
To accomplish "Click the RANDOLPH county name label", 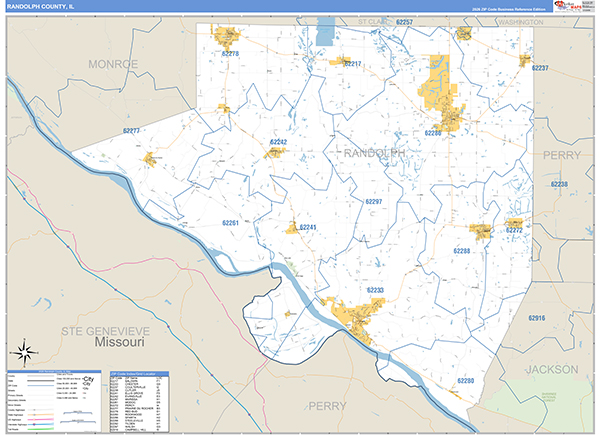I will [375, 153].
